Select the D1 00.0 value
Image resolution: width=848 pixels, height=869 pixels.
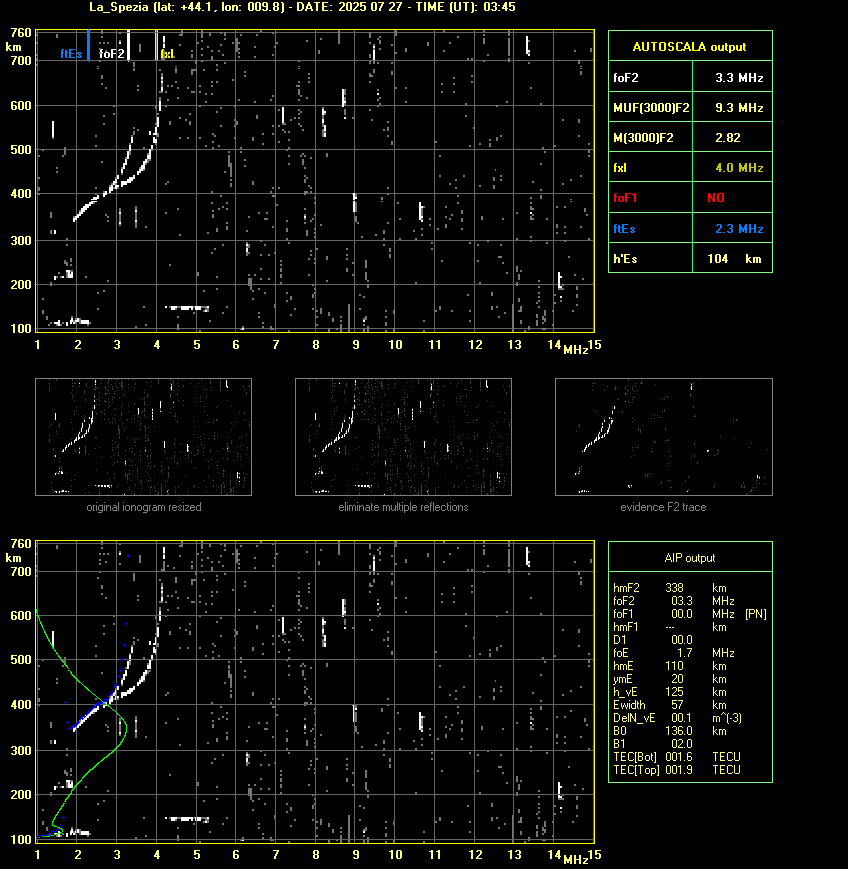point(682,640)
